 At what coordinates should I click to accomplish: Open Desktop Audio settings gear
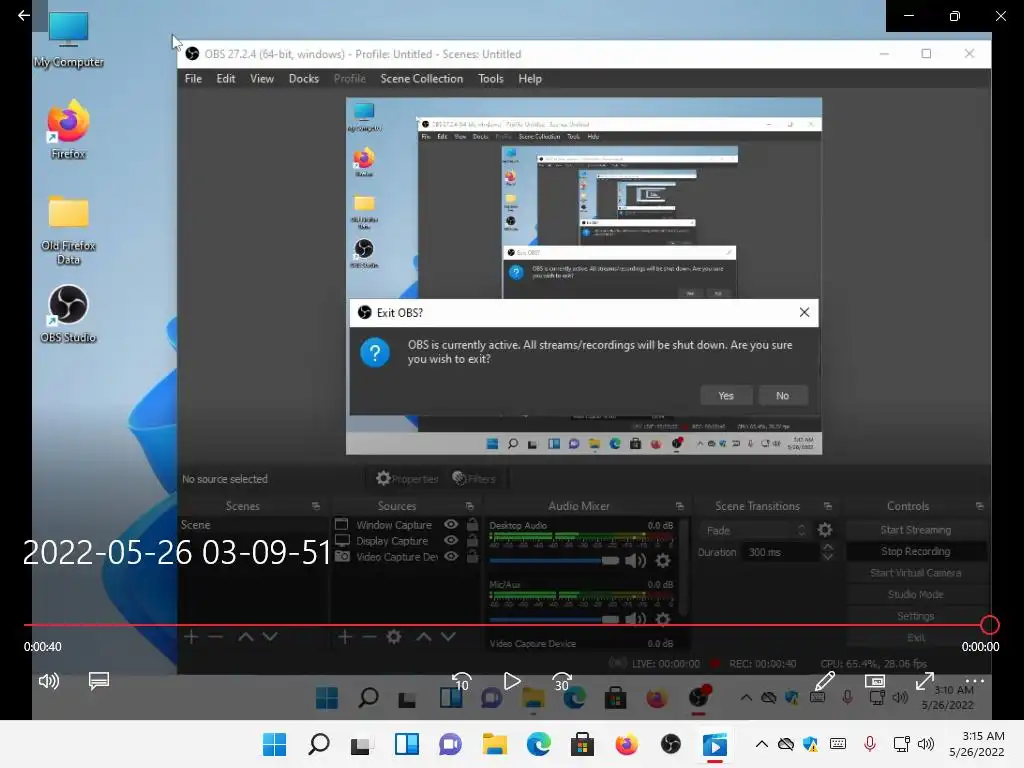[663, 560]
